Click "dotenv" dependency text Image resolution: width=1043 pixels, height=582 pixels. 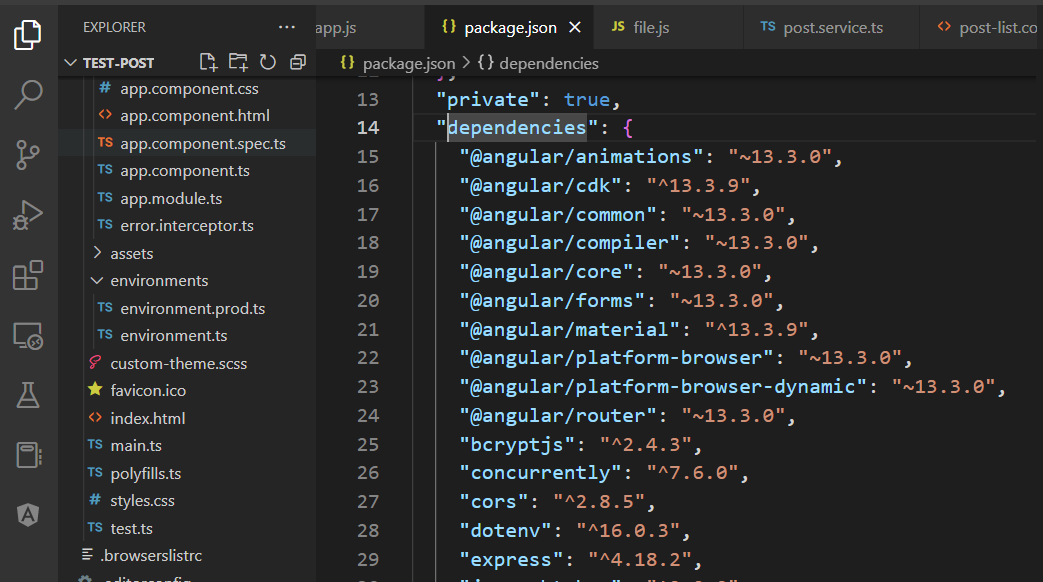click(505, 531)
